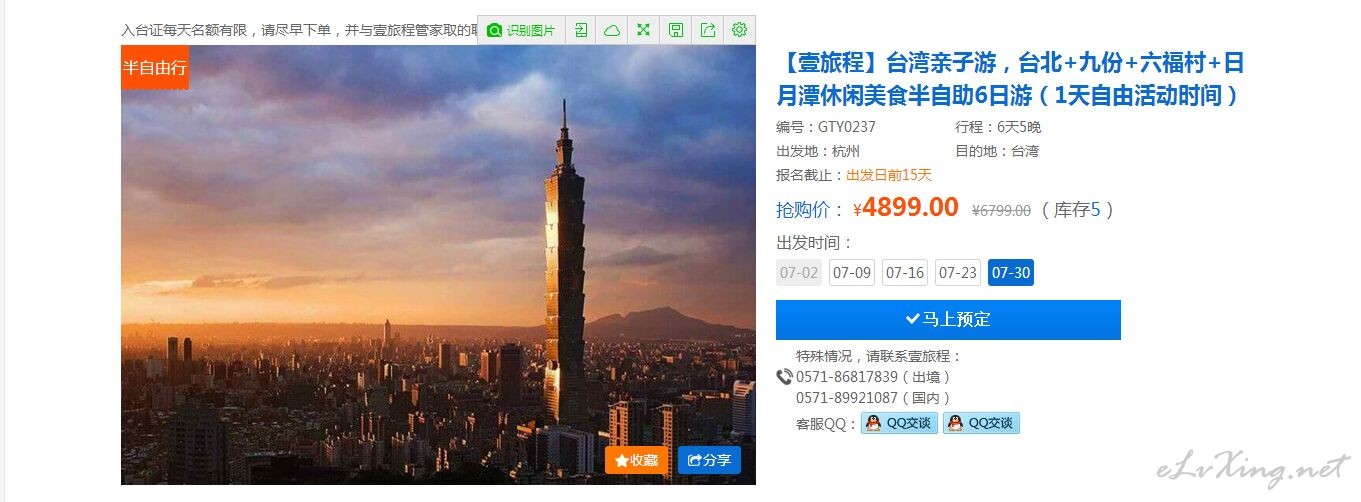Select the 07-02 departure date
Screen dimensions: 1361x502
point(799,273)
